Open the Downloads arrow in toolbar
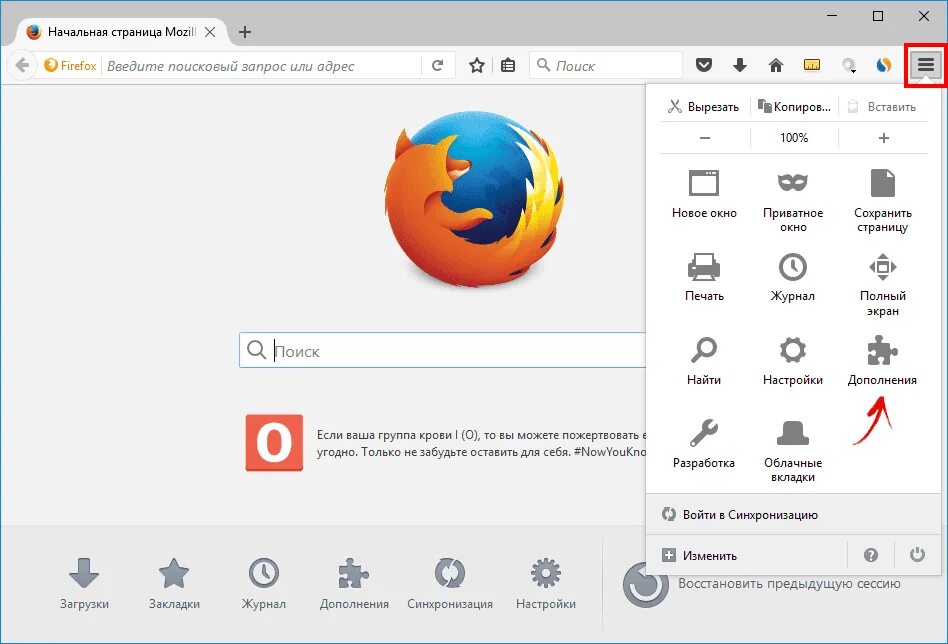Viewport: 948px width, 644px height. point(739,65)
